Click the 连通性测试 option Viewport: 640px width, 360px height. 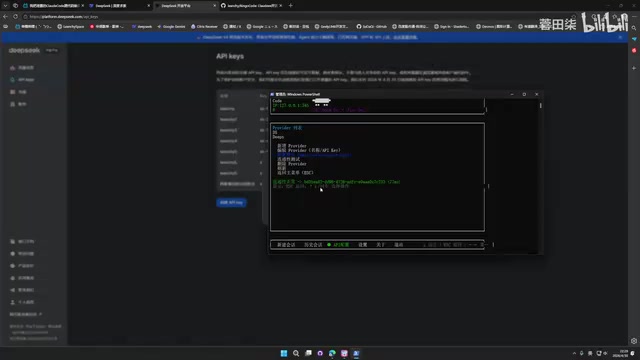pos(289,159)
